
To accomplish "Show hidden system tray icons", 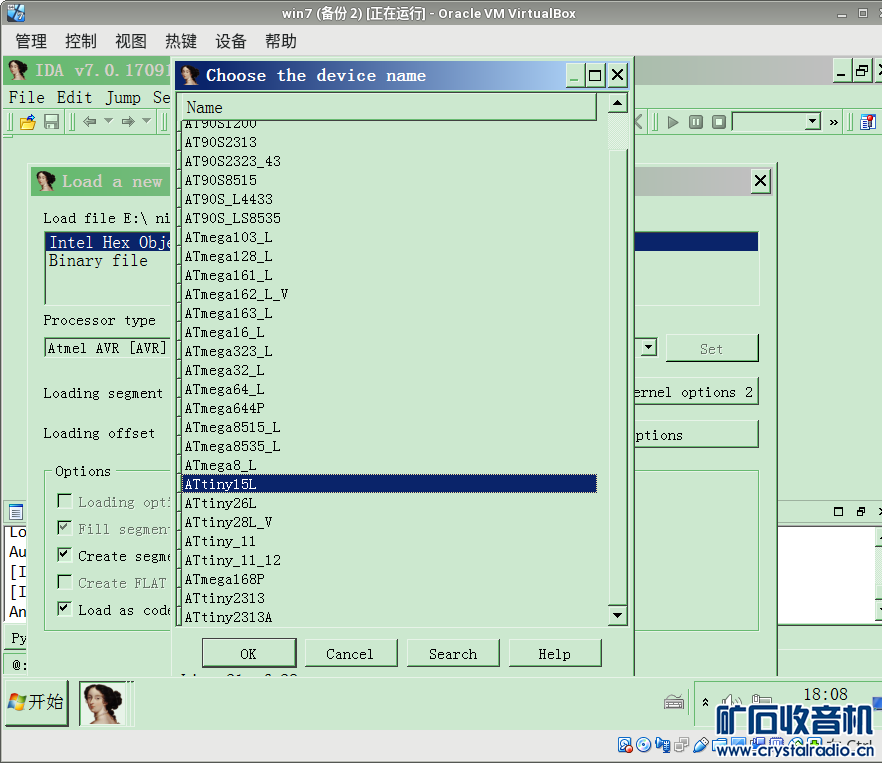I will (x=707, y=702).
